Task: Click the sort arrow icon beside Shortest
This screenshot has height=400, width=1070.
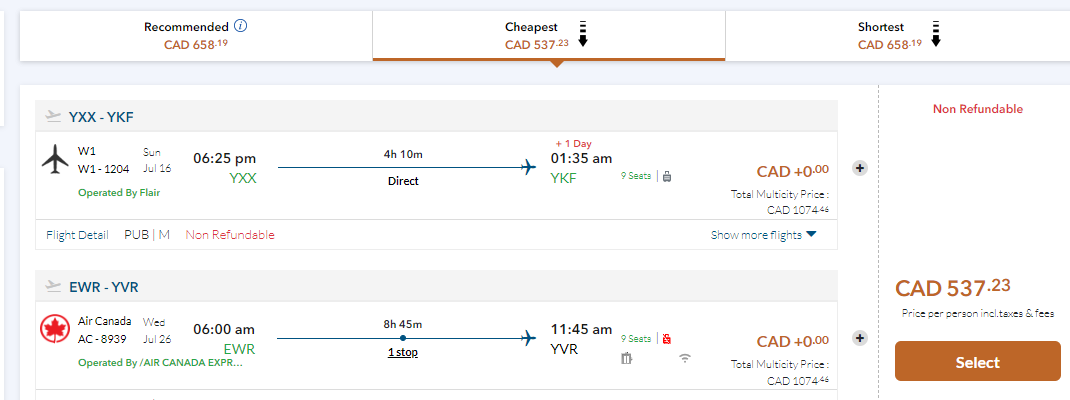Action: click(935, 34)
